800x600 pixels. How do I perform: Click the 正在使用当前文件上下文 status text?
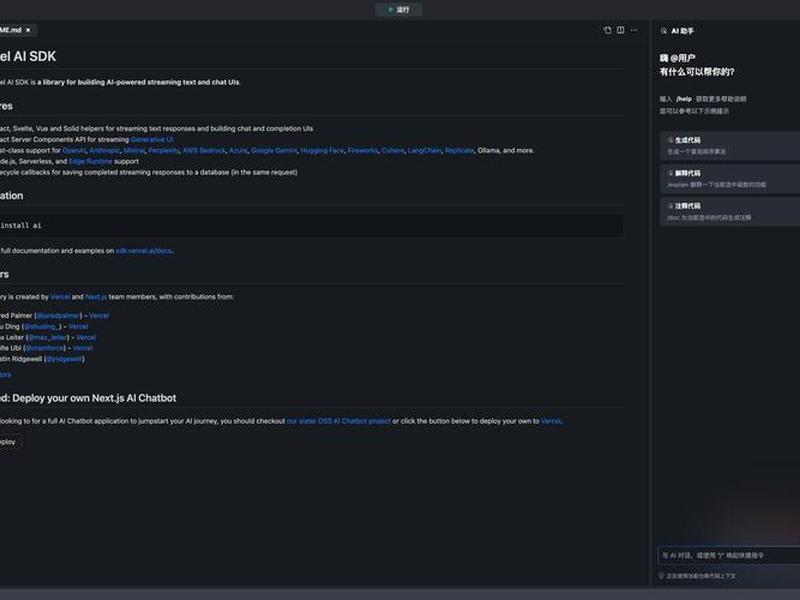(701, 576)
